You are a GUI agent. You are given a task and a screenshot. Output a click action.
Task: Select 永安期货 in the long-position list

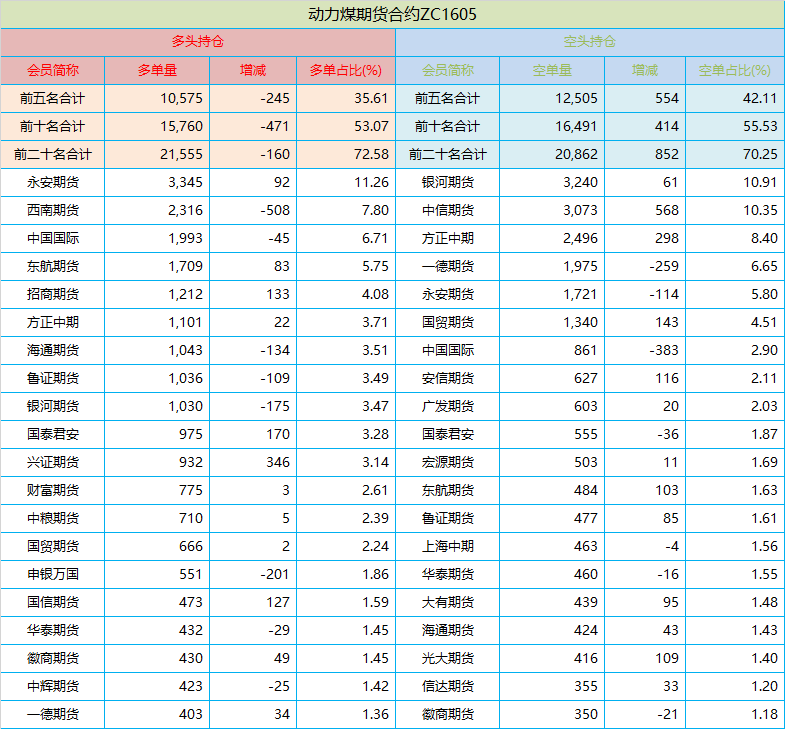[x=53, y=182]
